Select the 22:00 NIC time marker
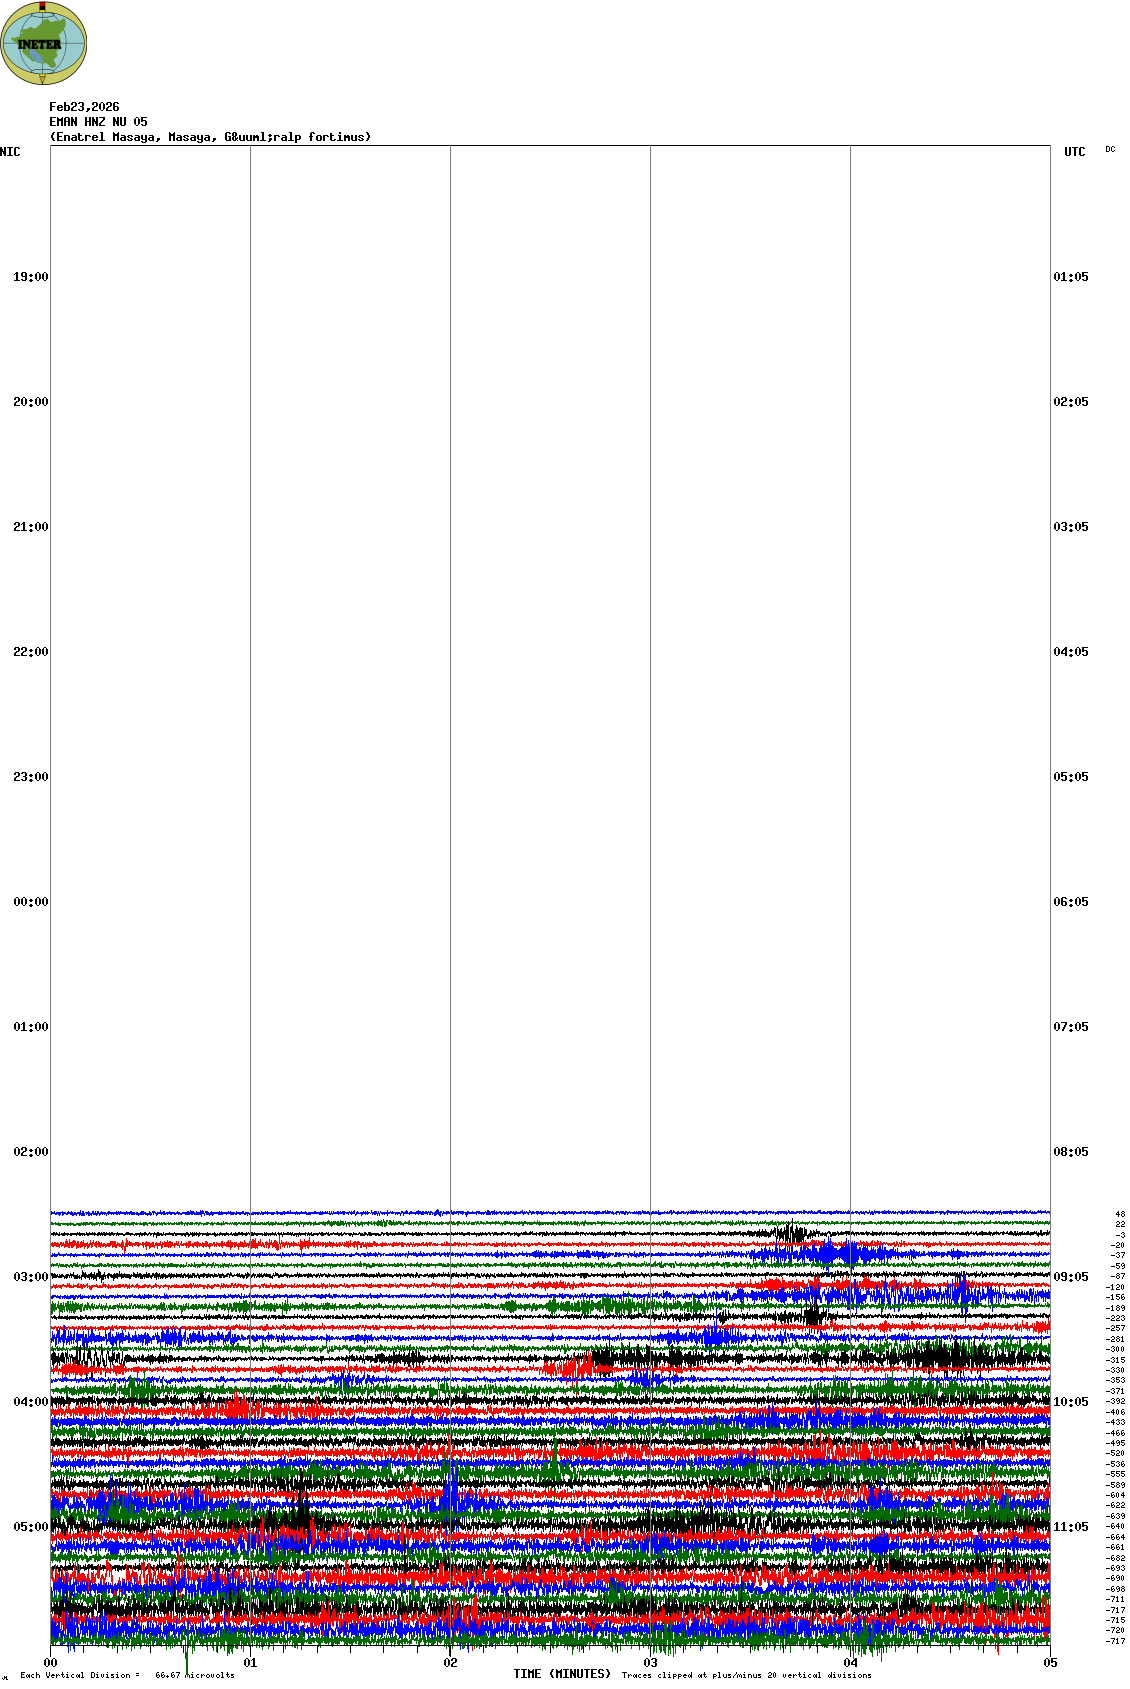This screenshot has width=1130, height=1689. (x=30, y=652)
